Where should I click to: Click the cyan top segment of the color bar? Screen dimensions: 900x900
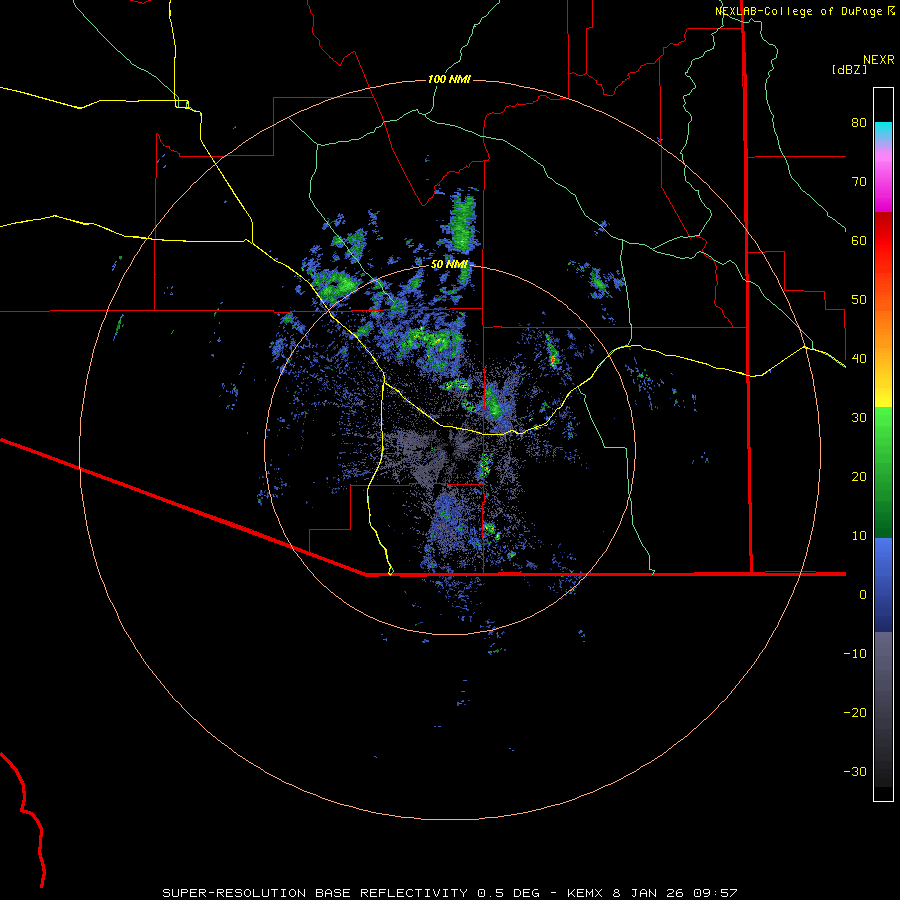click(883, 129)
